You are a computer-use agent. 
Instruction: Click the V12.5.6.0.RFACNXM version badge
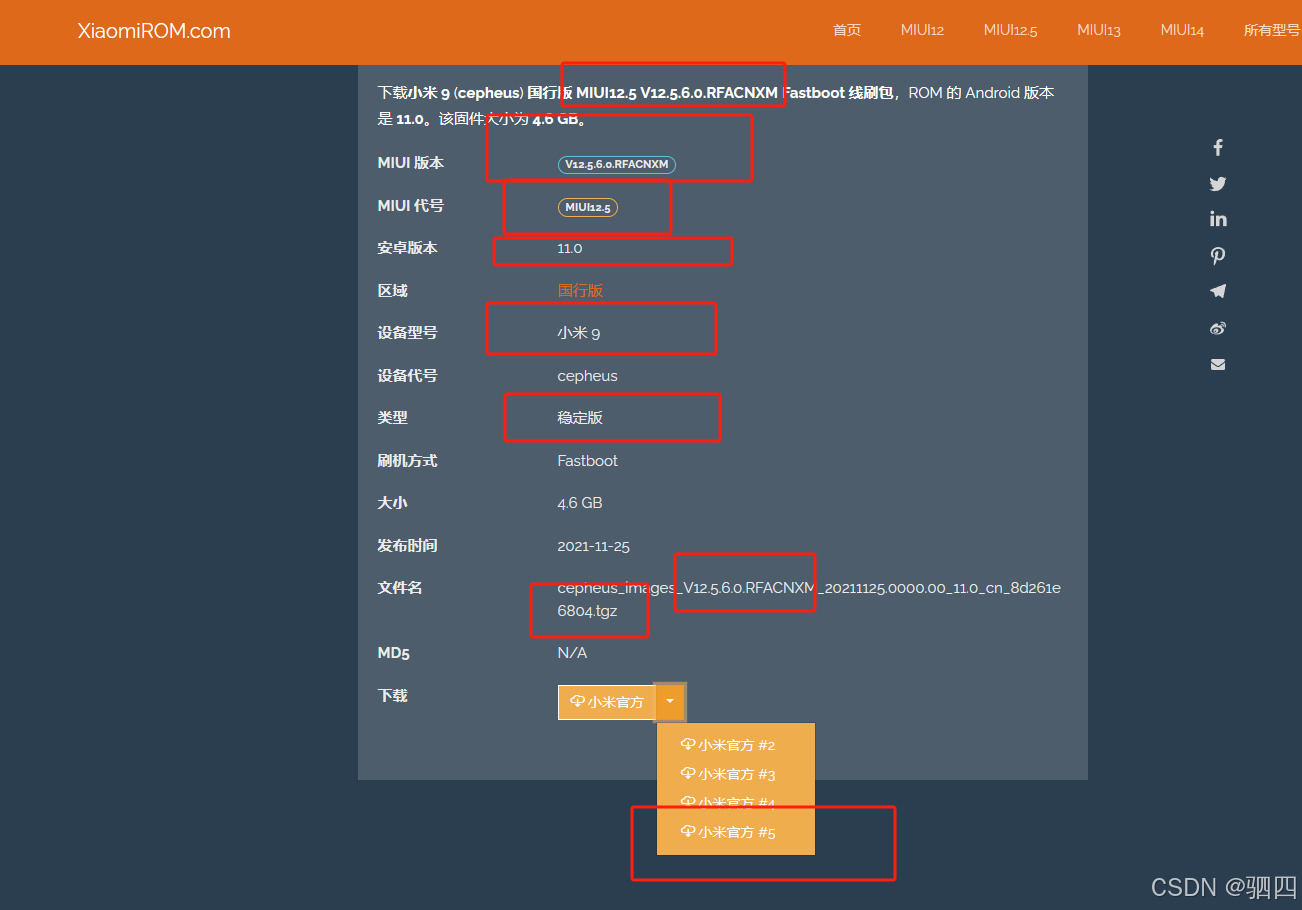point(617,164)
